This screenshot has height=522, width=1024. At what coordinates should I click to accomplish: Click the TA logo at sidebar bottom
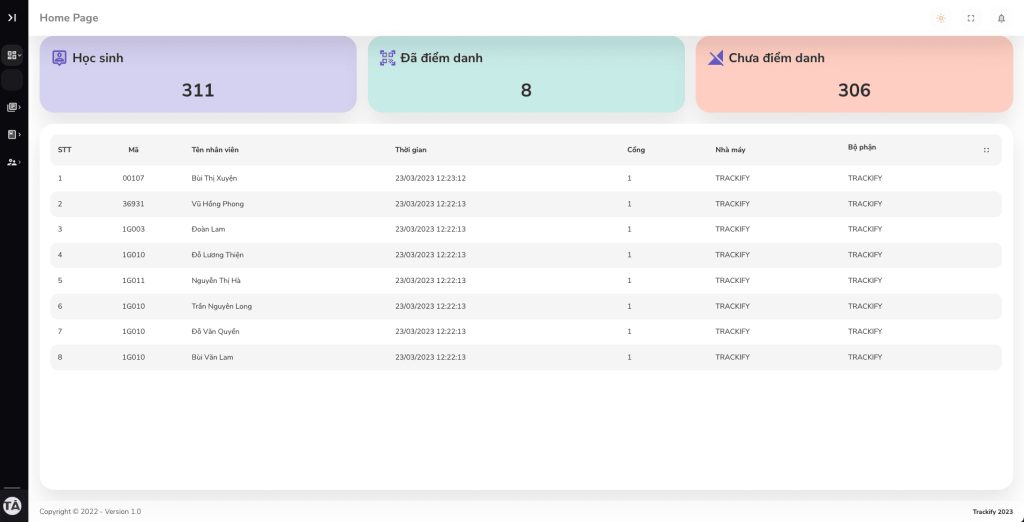tap(13, 505)
